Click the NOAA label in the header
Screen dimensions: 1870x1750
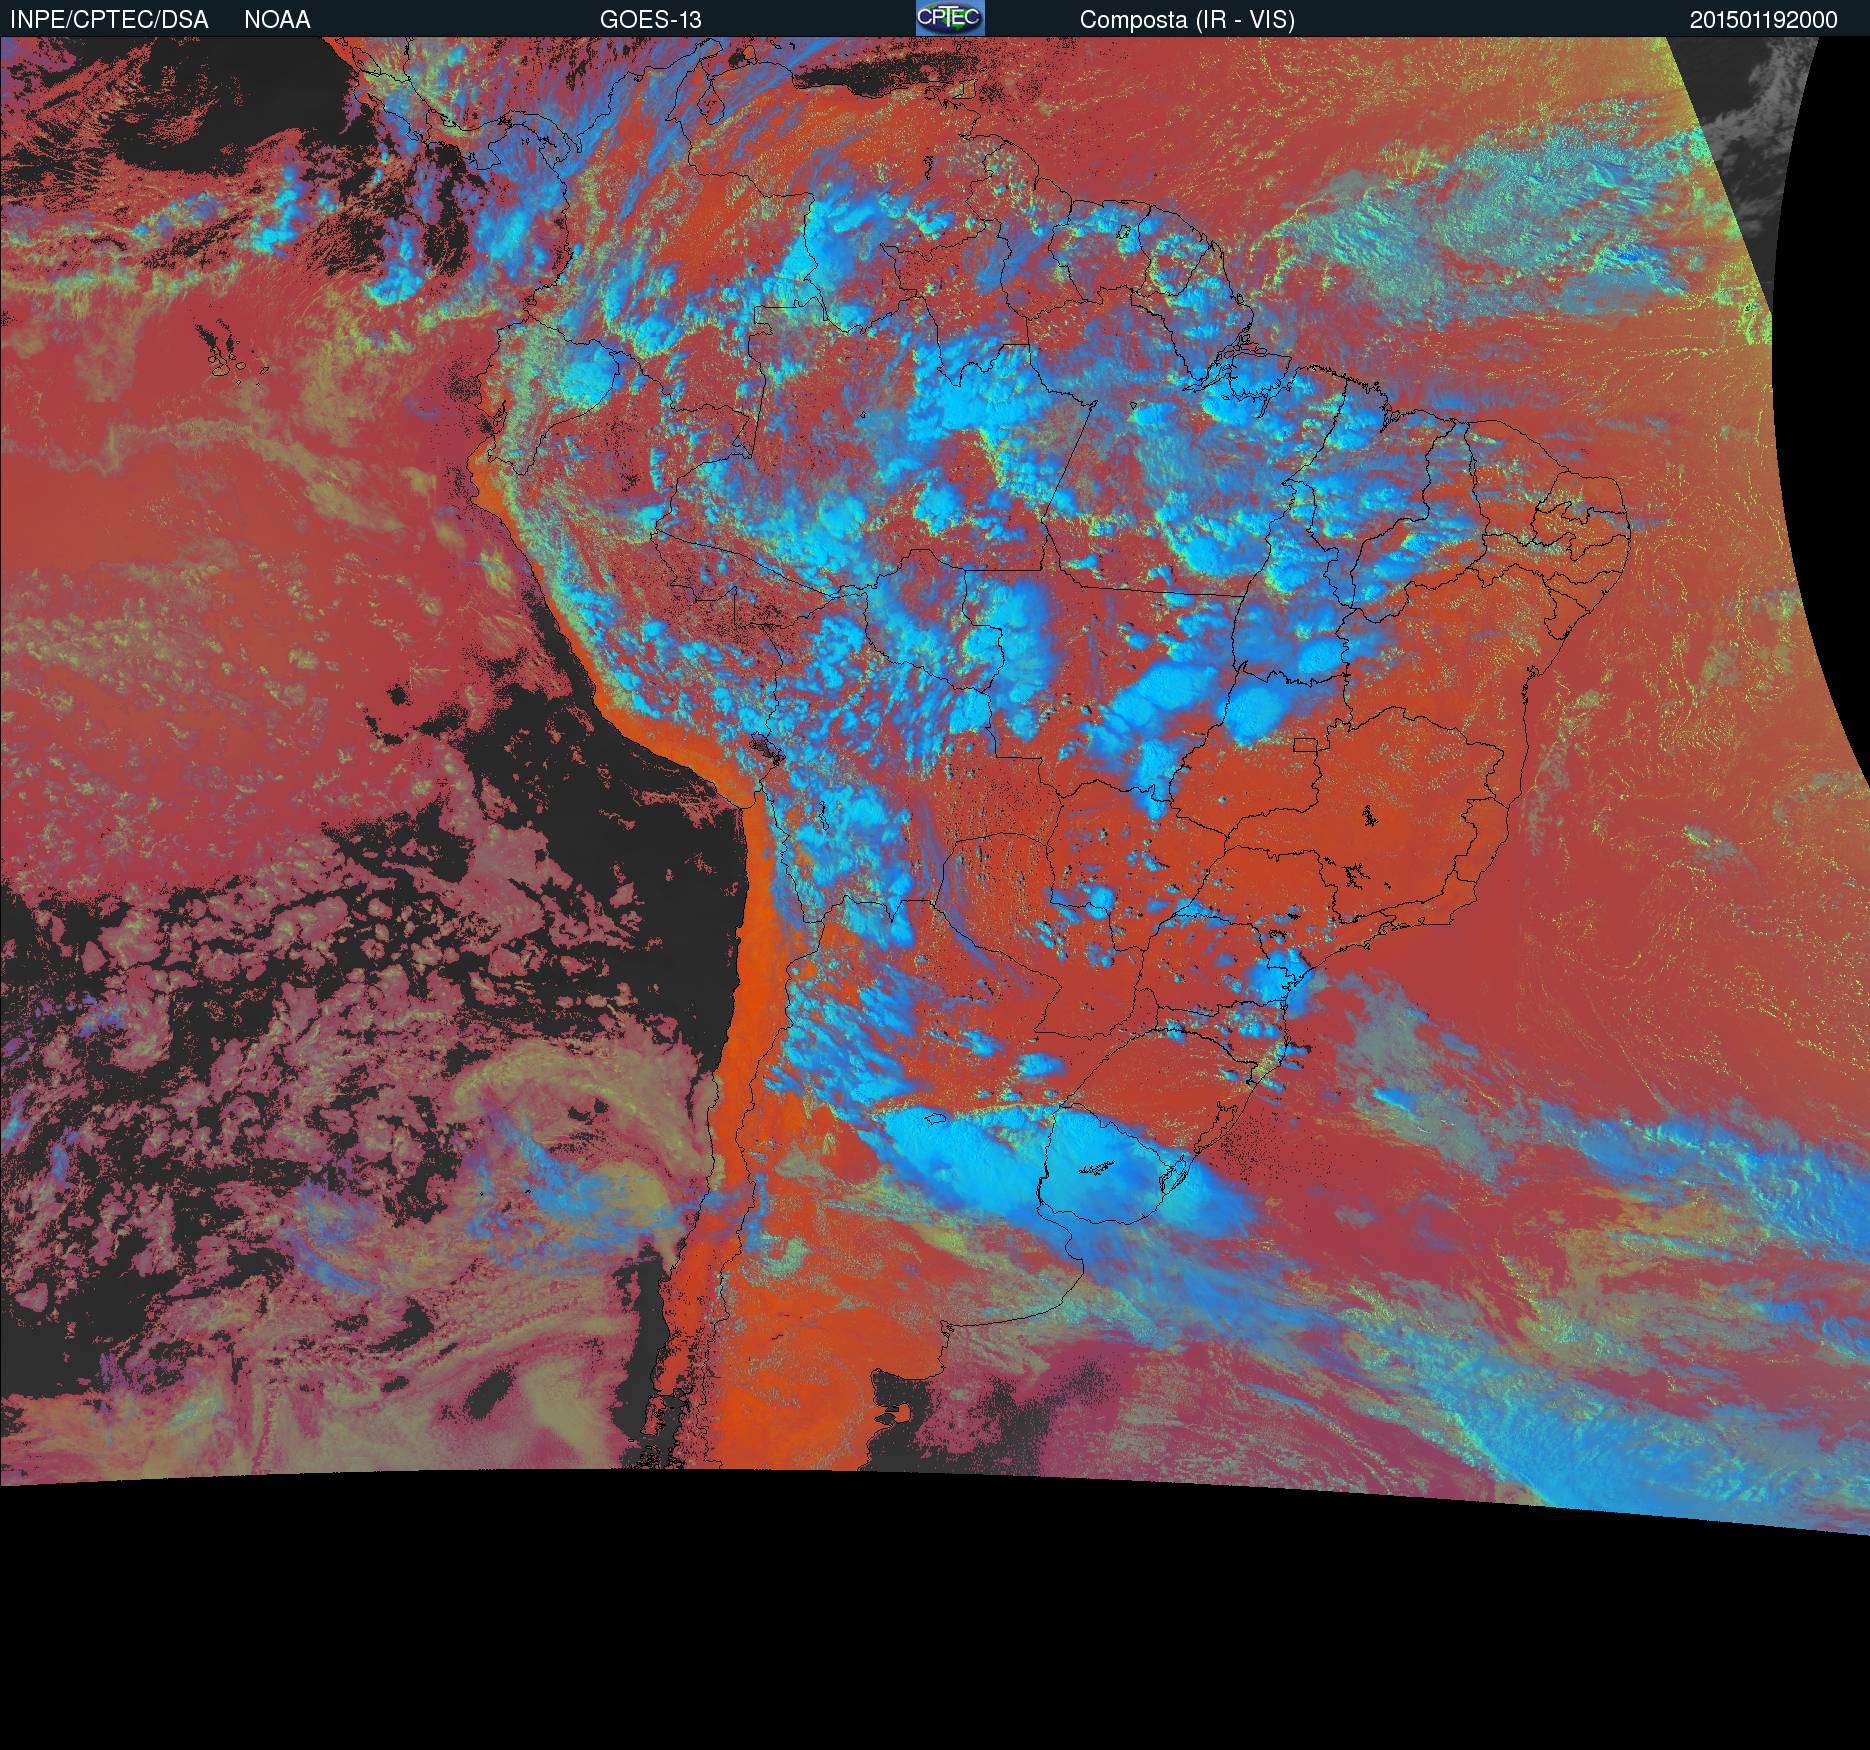click(x=277, y=20)
